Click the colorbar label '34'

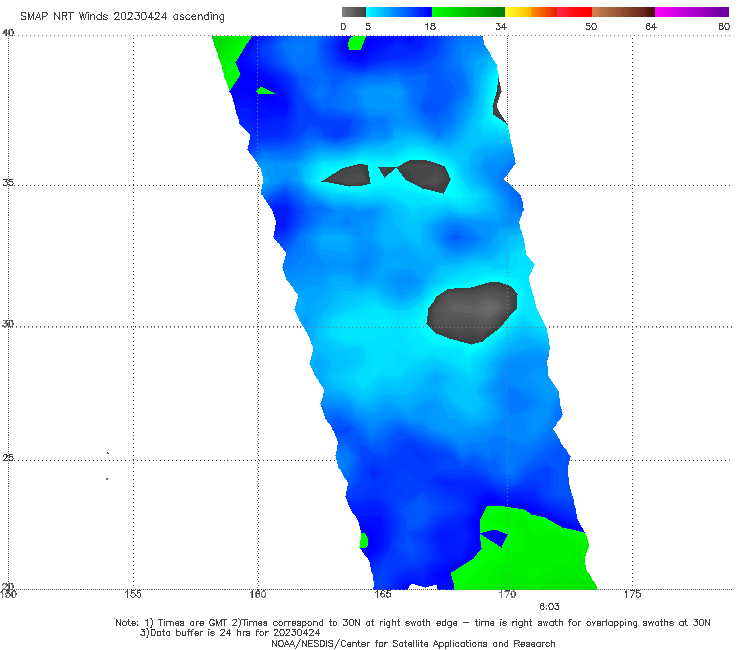point(501,26)
